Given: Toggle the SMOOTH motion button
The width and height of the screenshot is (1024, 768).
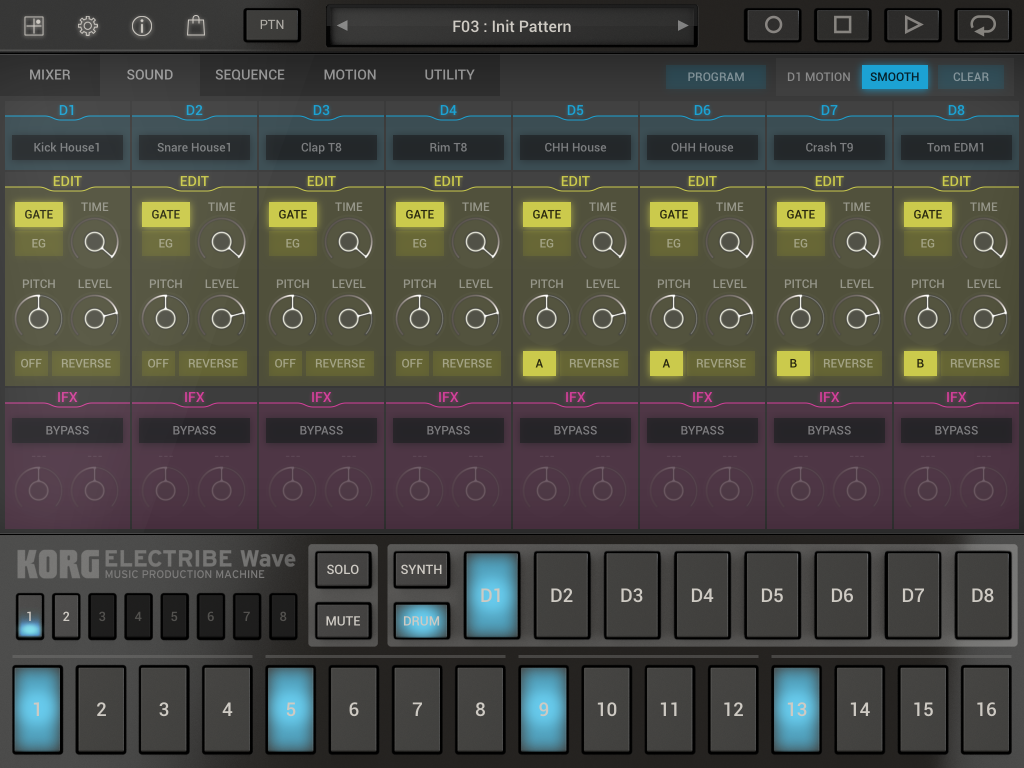Looking at the screenshot, I should click(x=894, y=77).
